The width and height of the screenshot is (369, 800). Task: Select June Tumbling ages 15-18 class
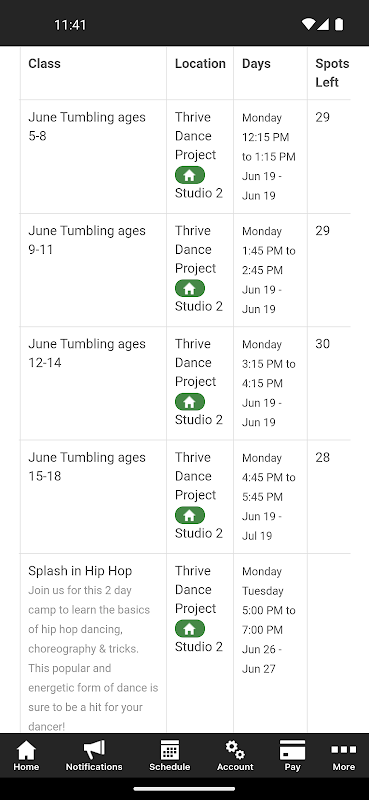(x=87, y=466)
